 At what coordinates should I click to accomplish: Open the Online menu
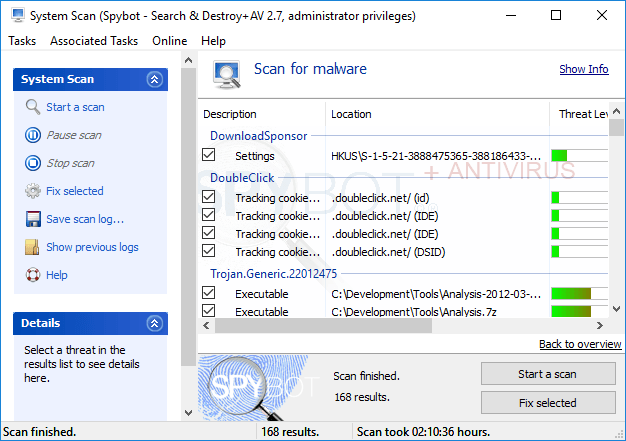[170, 41]
